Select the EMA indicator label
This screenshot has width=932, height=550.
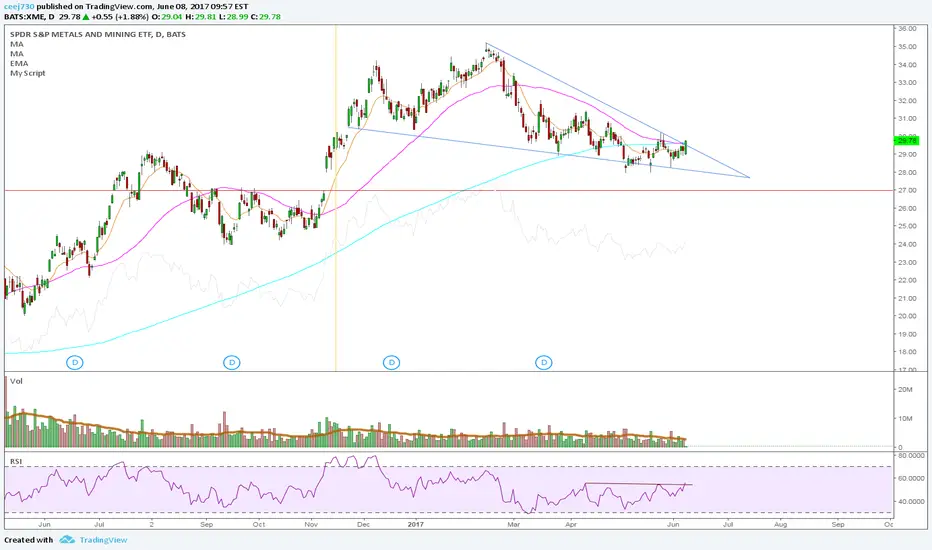click(x=19, y=63)
